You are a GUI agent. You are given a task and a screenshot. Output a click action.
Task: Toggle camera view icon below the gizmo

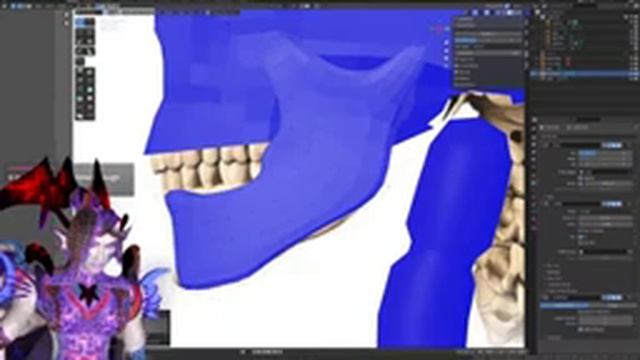pos(446,58)
